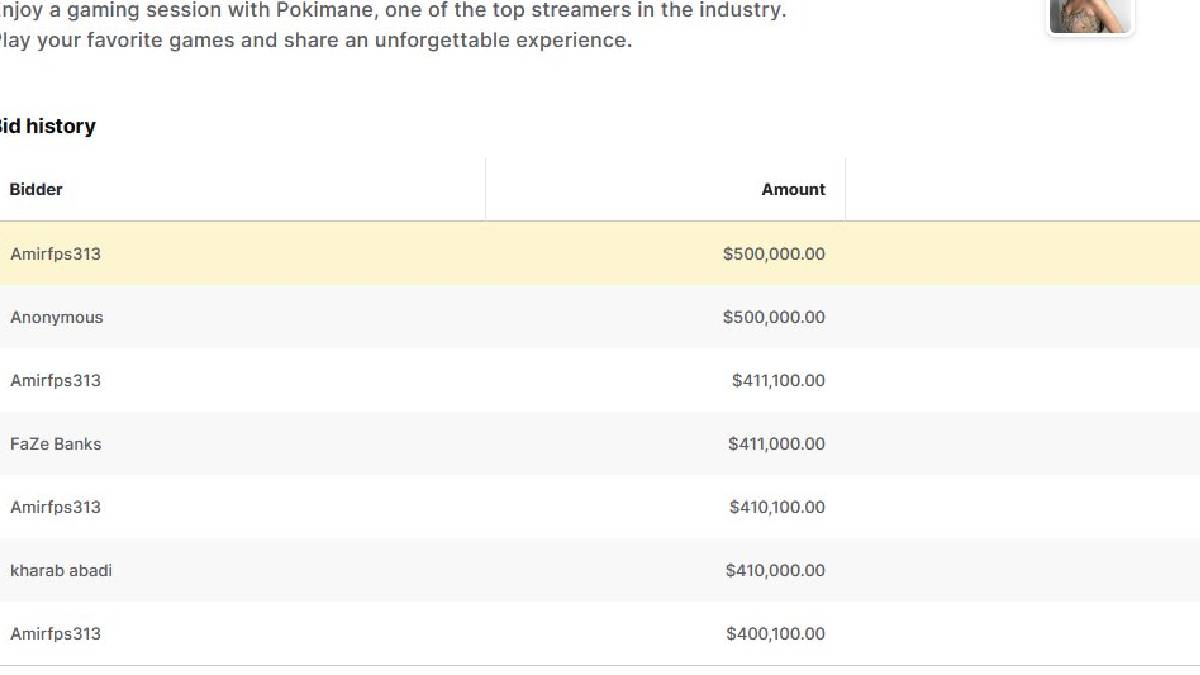Select Amirfps313 name beside the $411,100.00 bid
The height and width of the screenshot is (675, 1200).
tap(55, 380)
